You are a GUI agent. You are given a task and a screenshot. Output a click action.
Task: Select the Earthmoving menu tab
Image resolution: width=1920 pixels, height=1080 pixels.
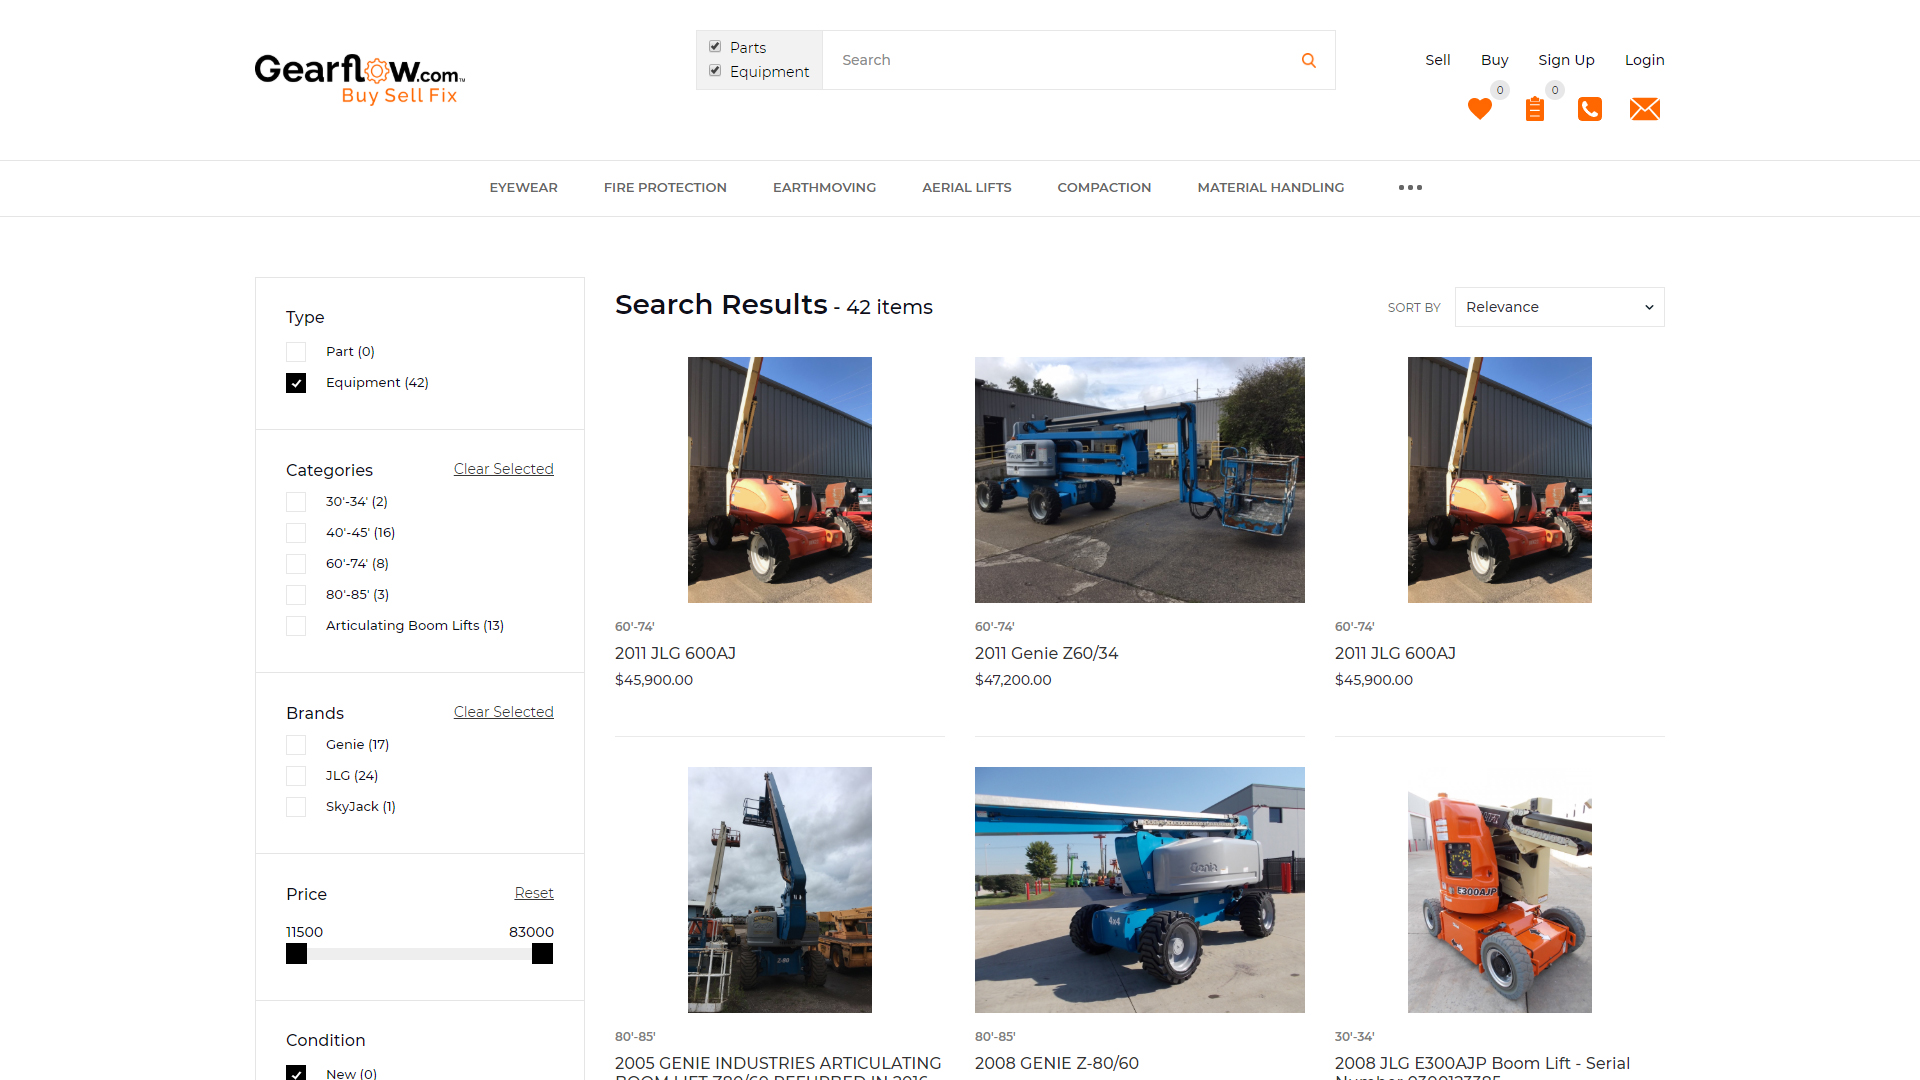point(824,187)
